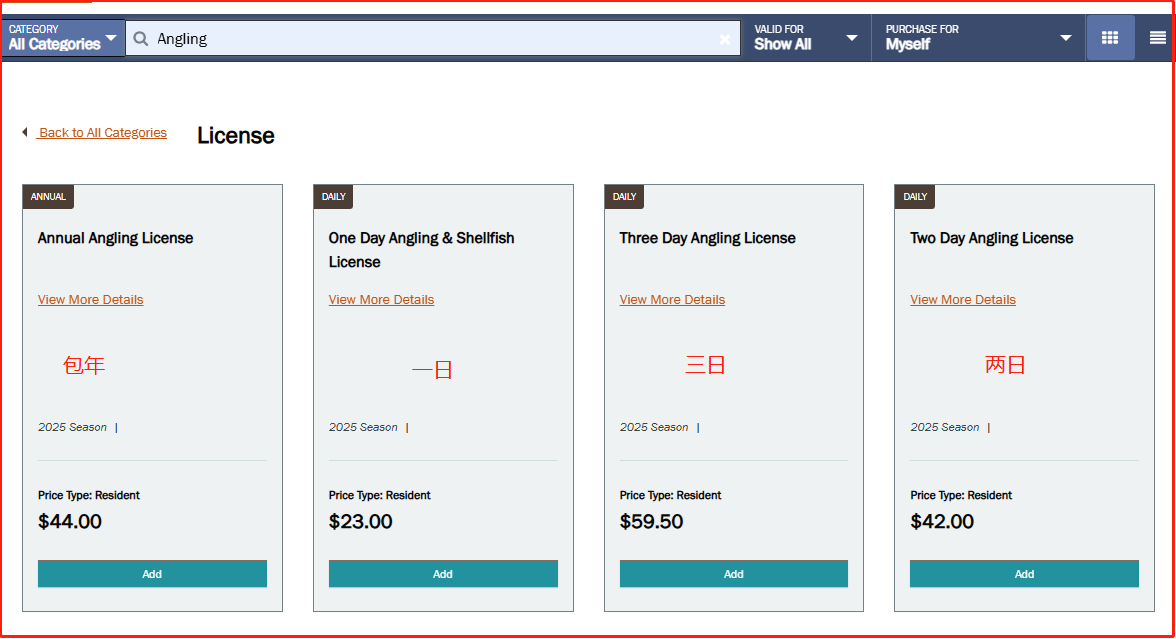Image resolution: width=1176 pixels, height=639 pixels.
Task: Add One Day Angling & Shellfish License
Action: 443,574
